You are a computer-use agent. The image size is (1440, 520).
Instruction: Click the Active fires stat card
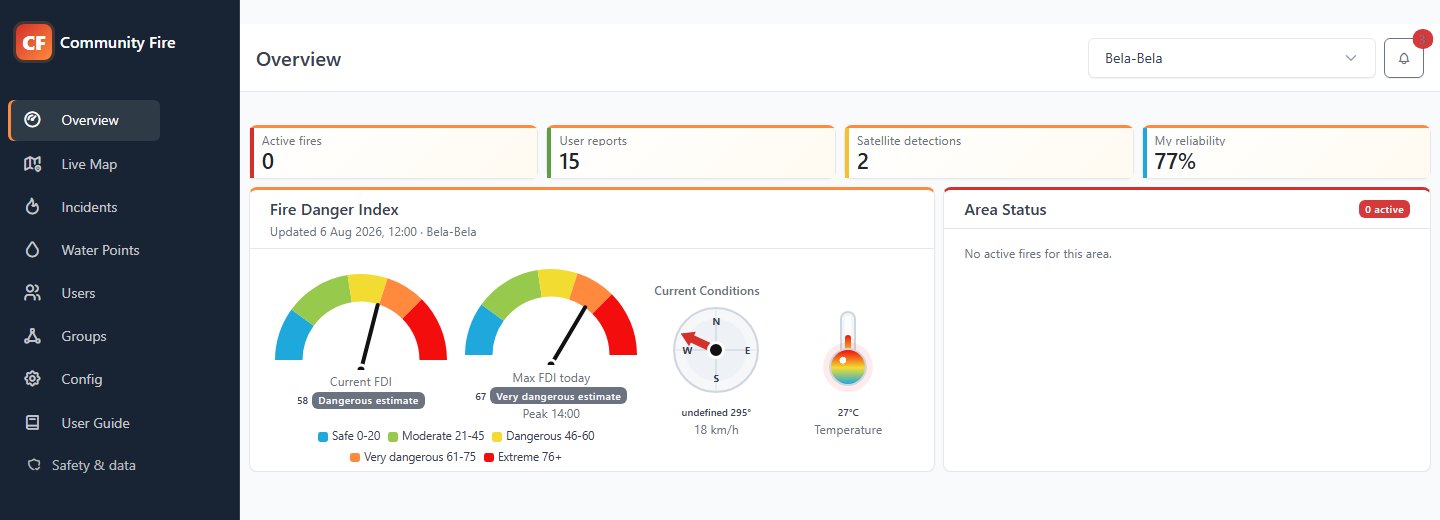pos(394,152)
